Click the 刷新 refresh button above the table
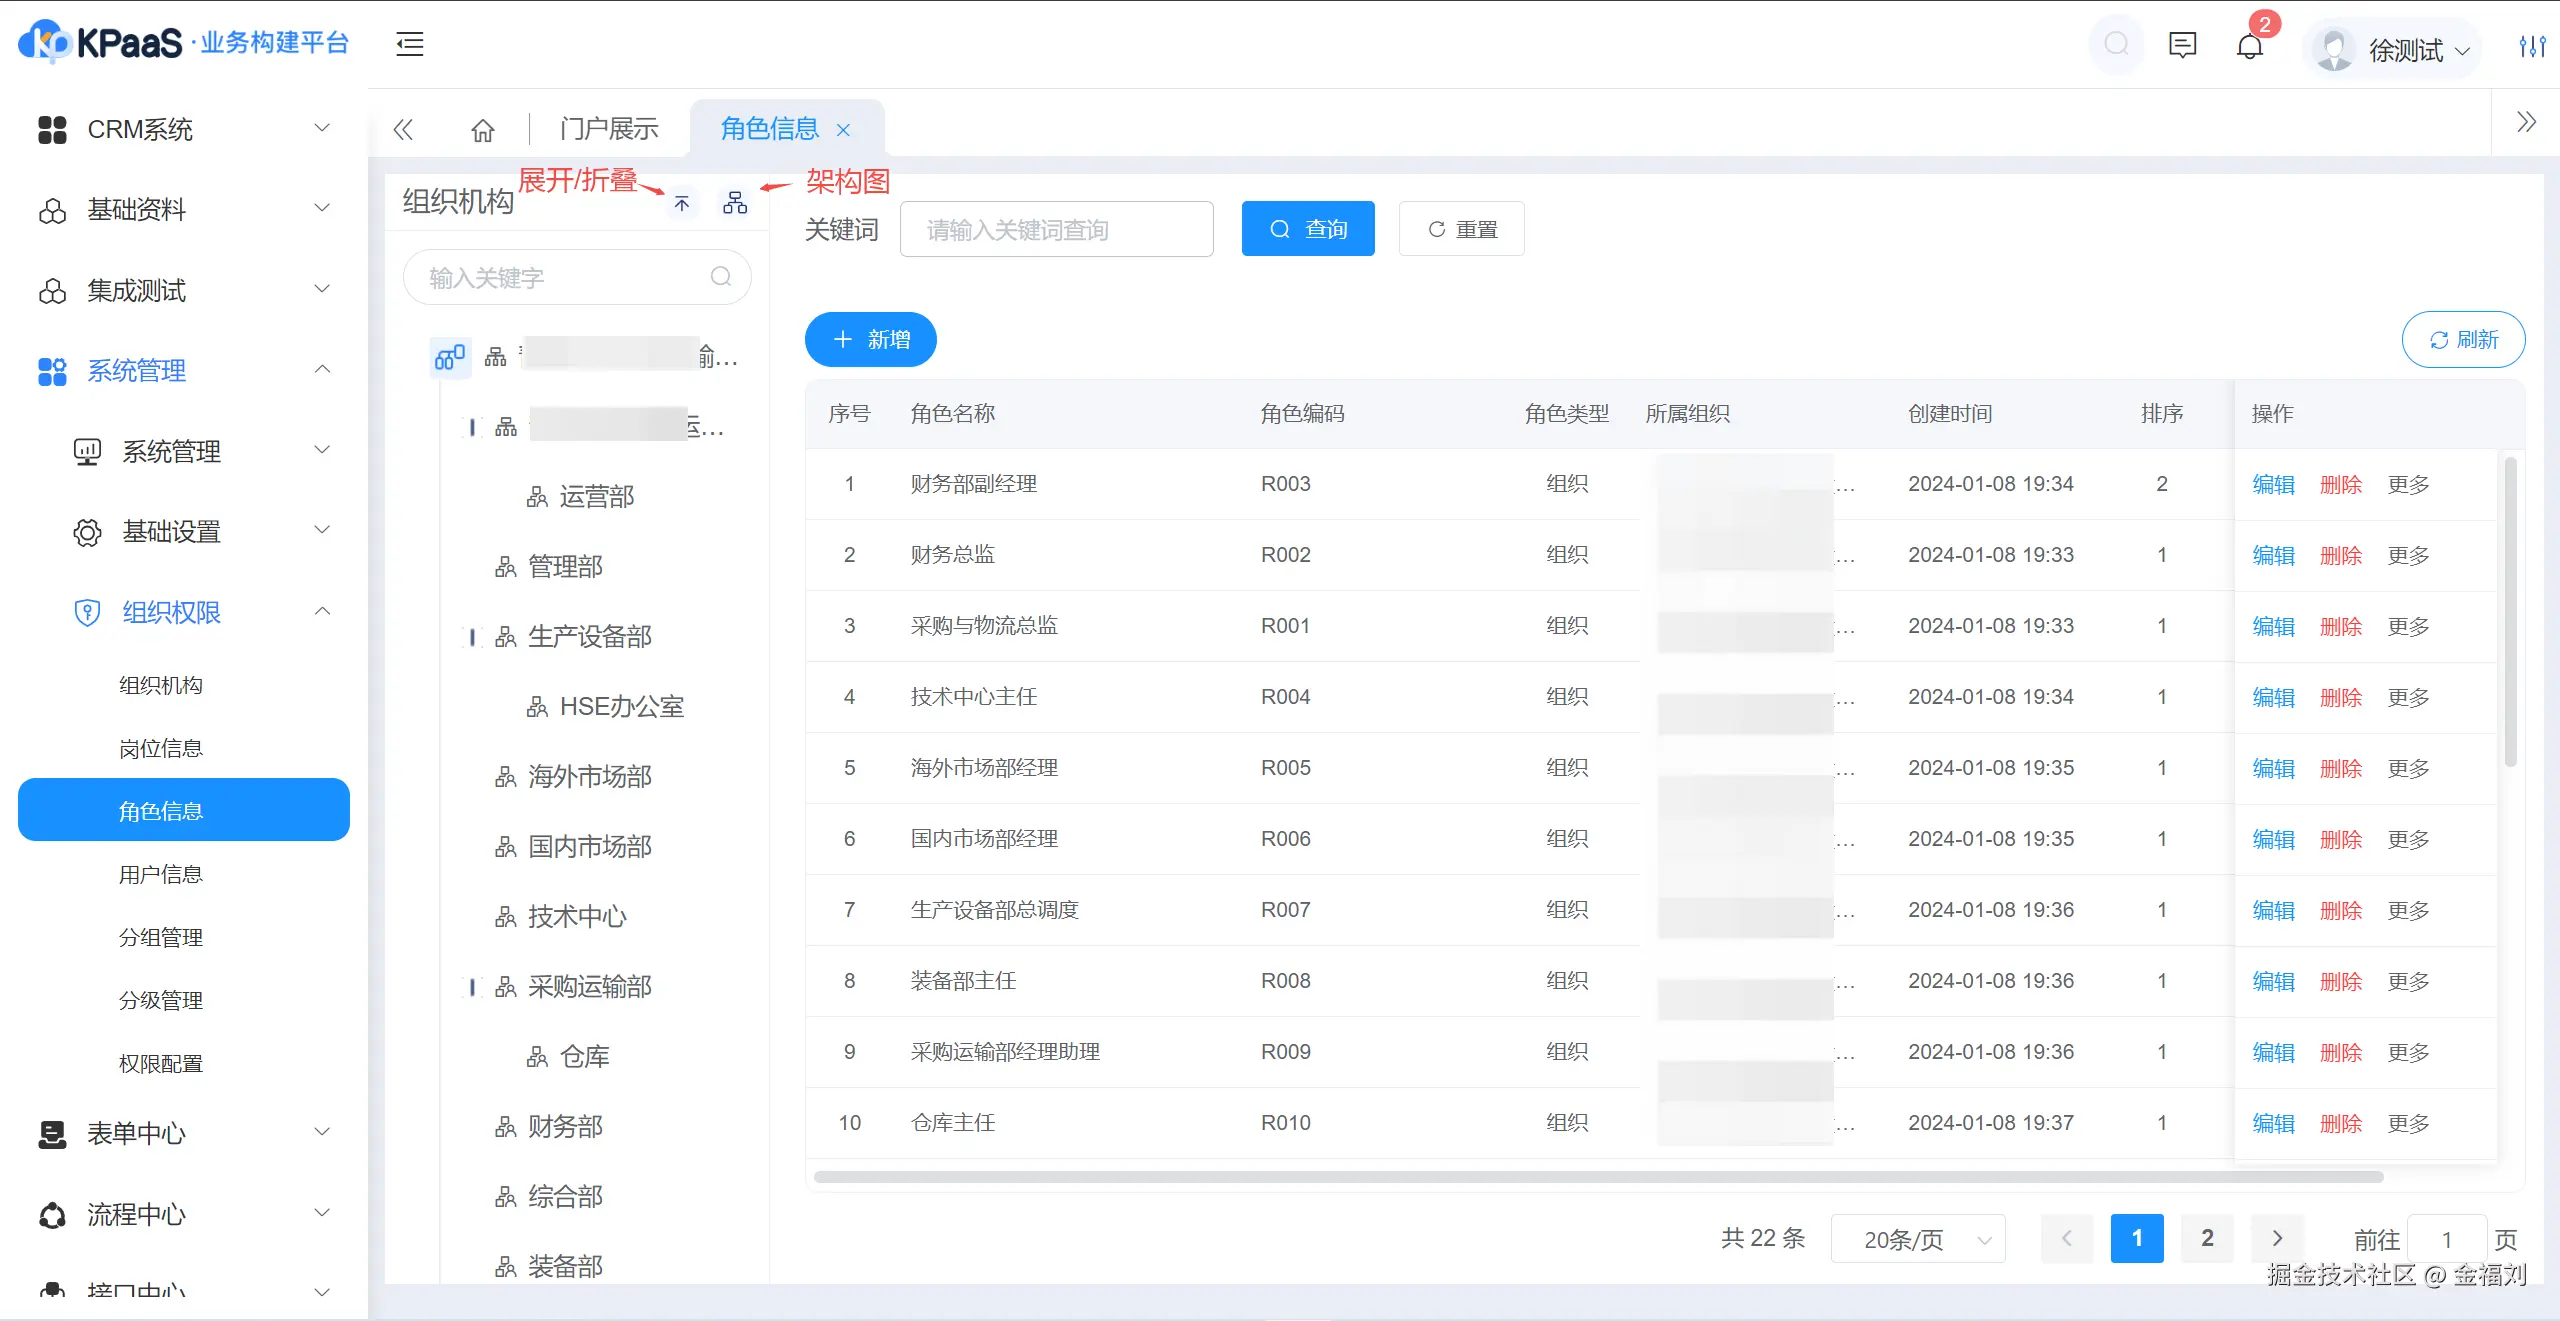2560x1321 pixels. (x=2464, y=339)
